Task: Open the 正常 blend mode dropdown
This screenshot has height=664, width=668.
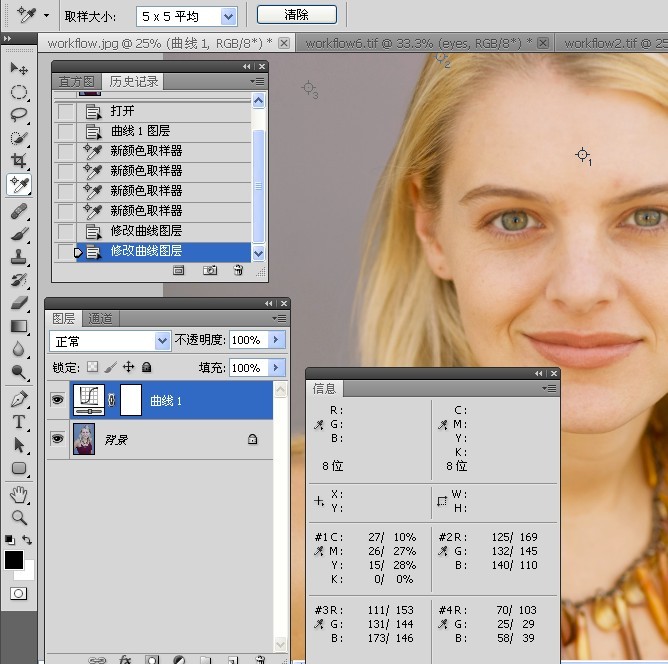Action: [x=162, y=341]
